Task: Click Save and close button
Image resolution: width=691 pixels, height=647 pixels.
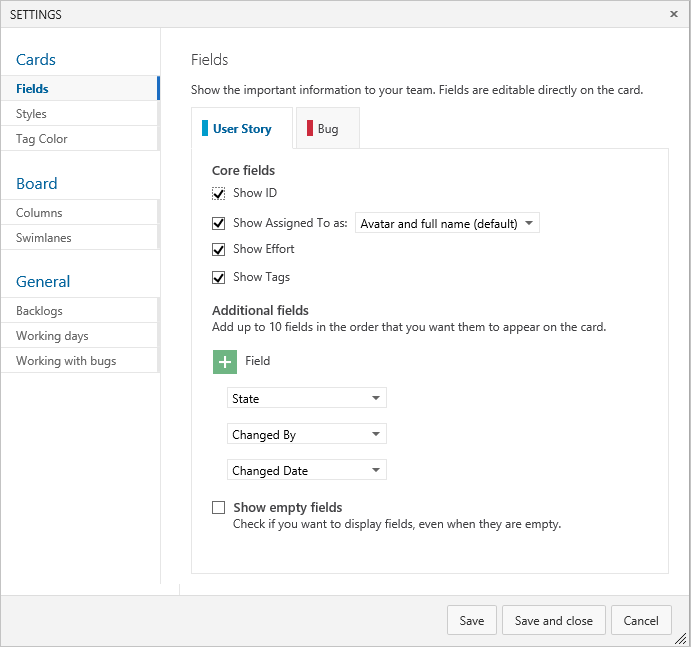Action: [x=554, y=621]
